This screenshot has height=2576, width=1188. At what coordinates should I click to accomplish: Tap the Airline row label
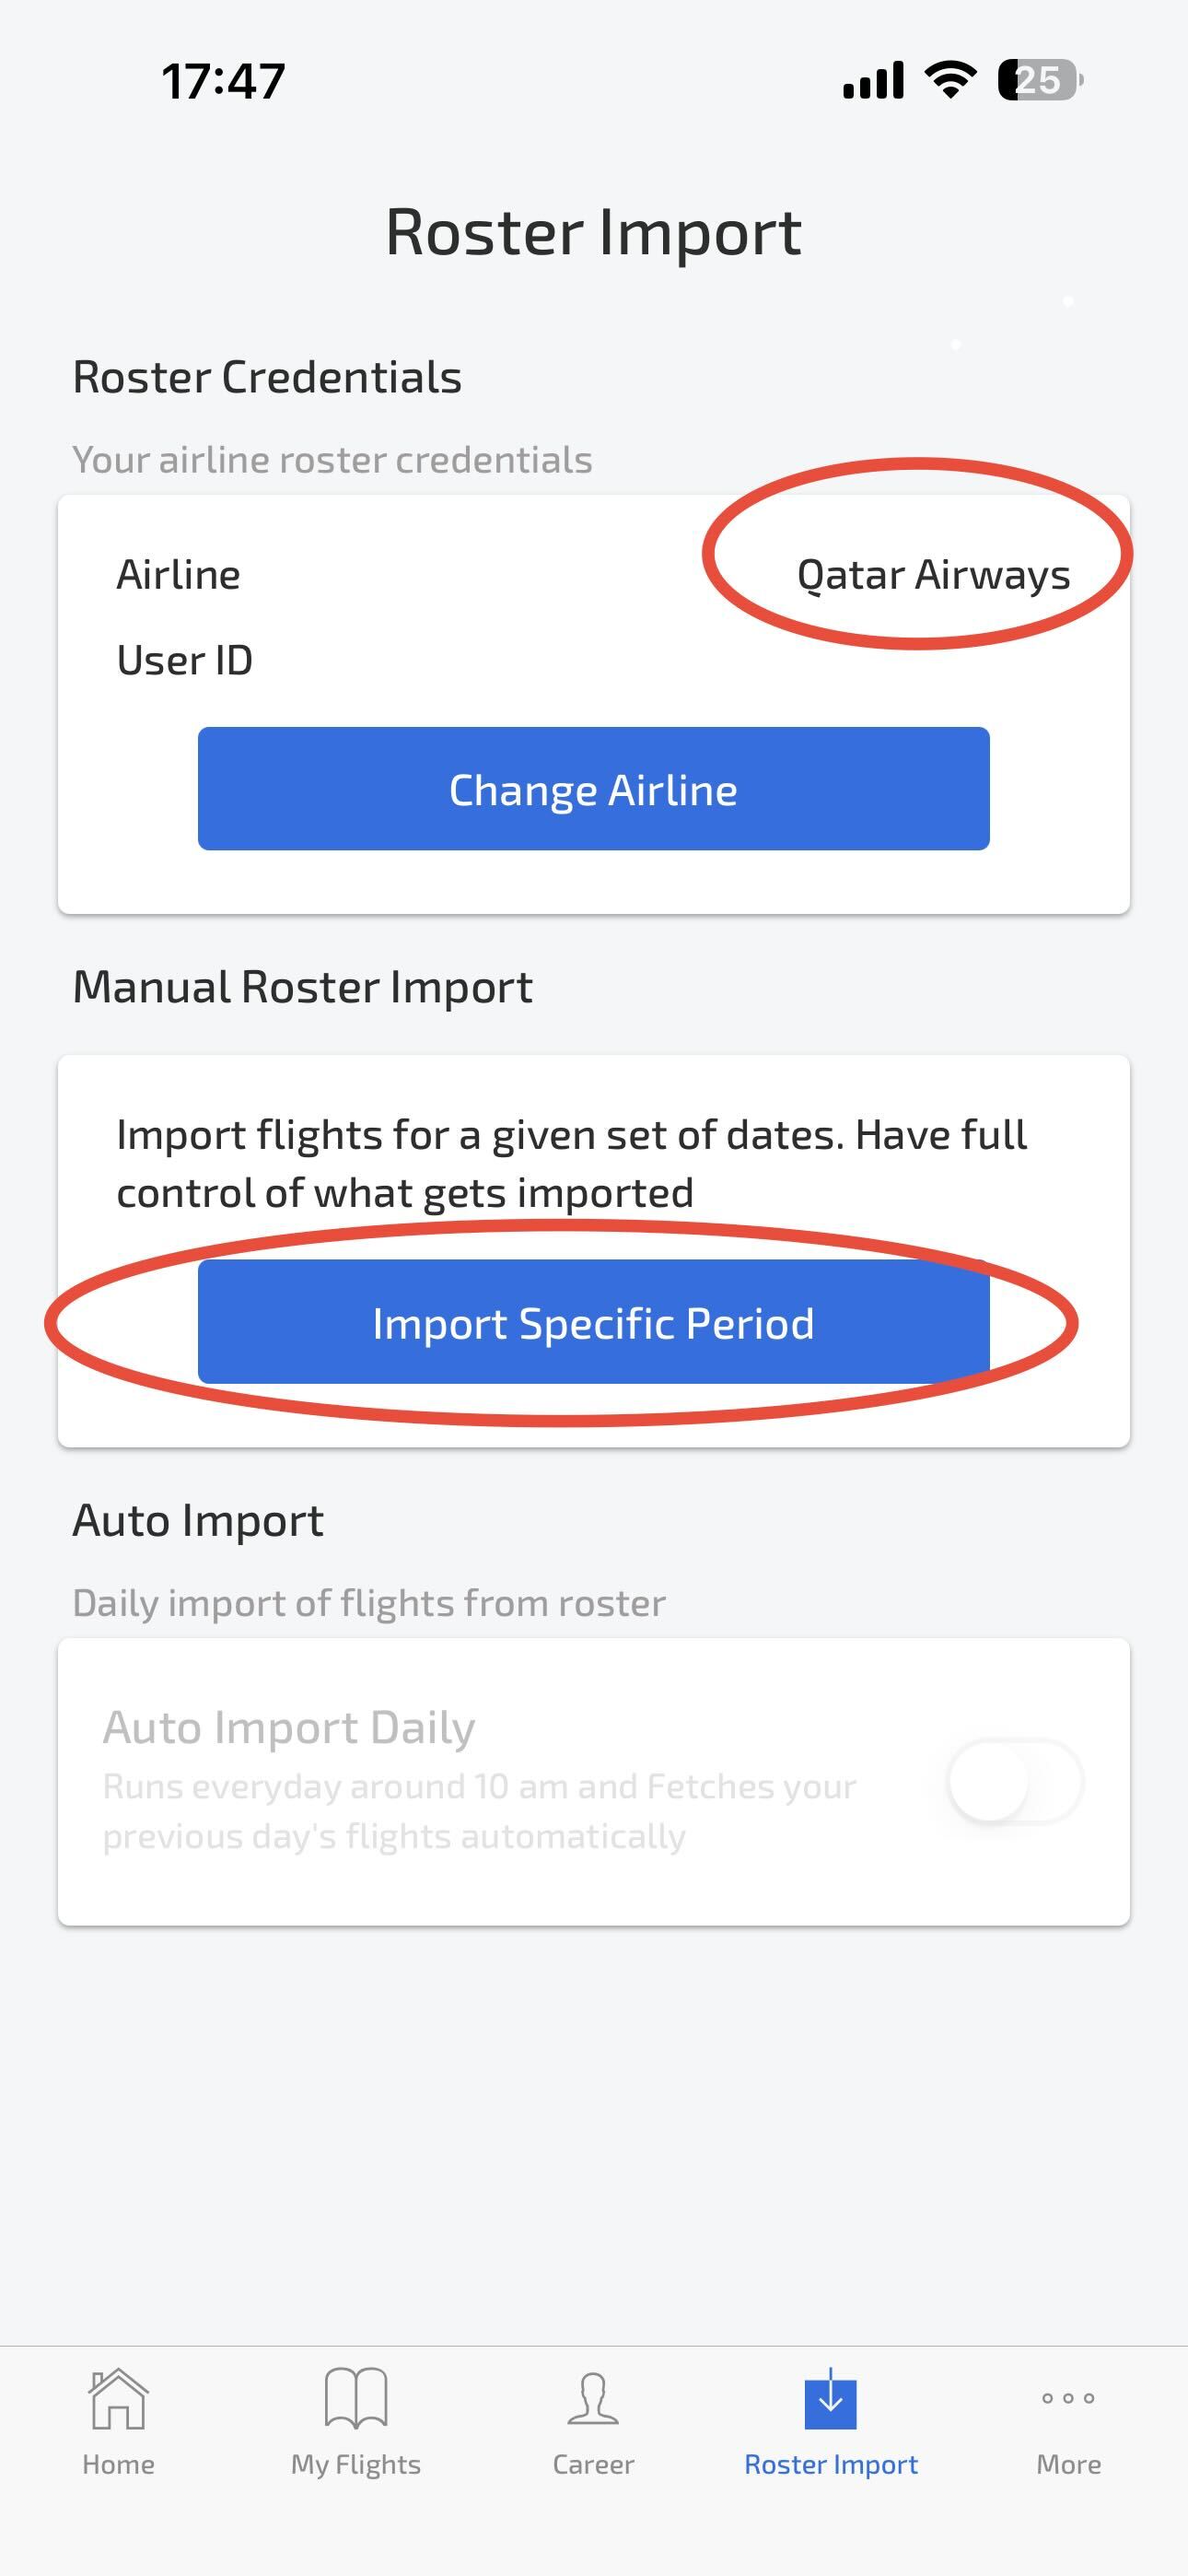point(178,575)
